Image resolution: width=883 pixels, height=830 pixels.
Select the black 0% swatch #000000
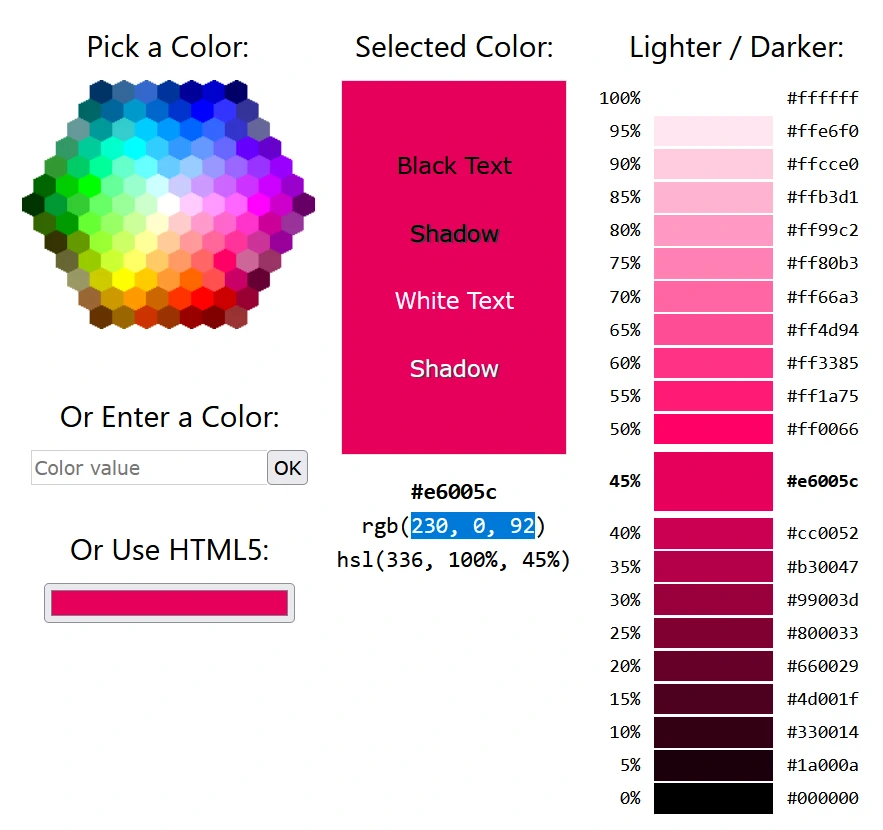click(x=713, y=798)
